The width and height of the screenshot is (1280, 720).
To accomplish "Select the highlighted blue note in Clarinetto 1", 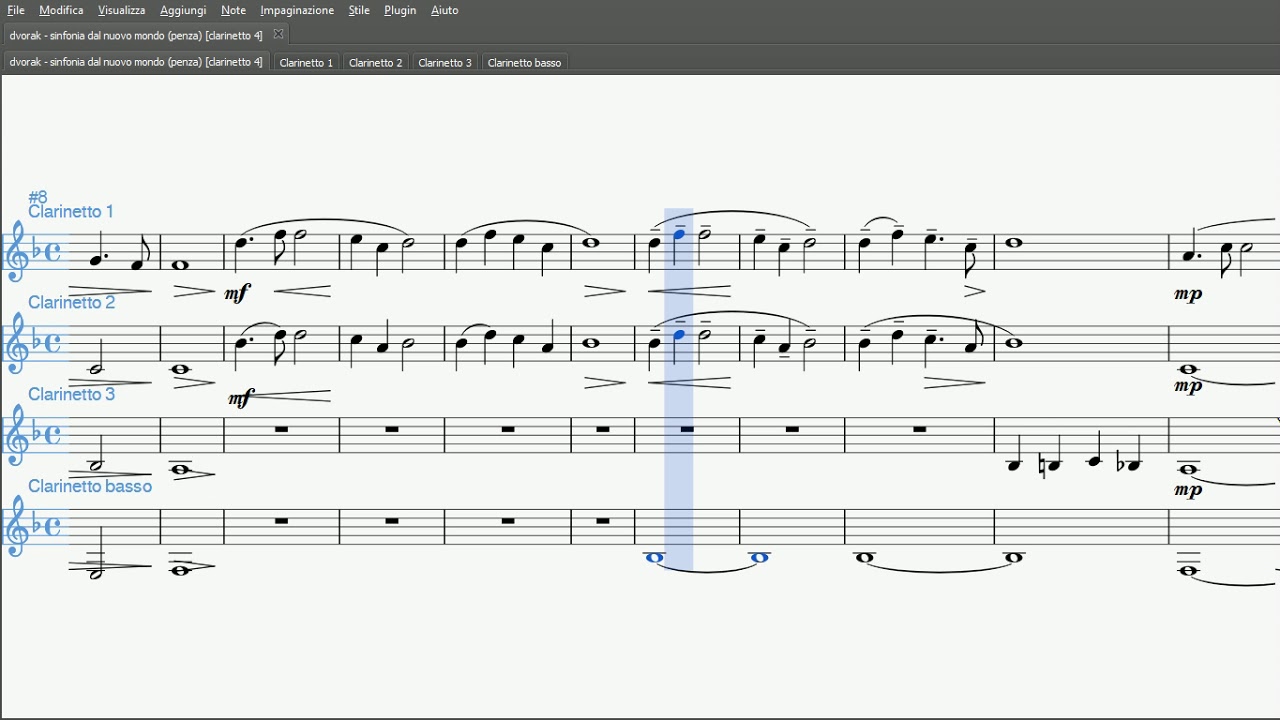I will (679, 235).
